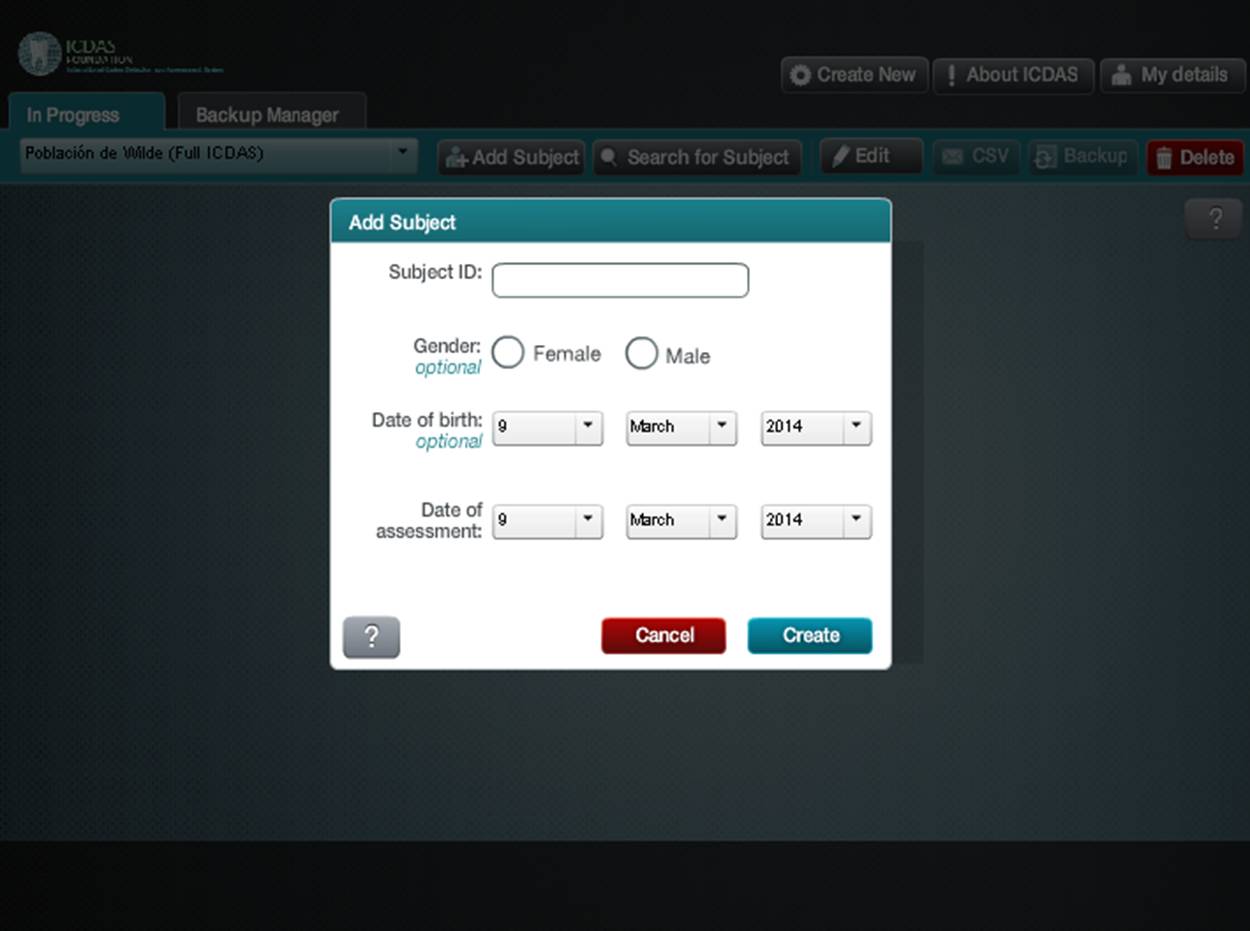The height and width of the screenshot is (931, 1250).
Task: Open the date of birth day dropdown
Action: tap(547, 427)
